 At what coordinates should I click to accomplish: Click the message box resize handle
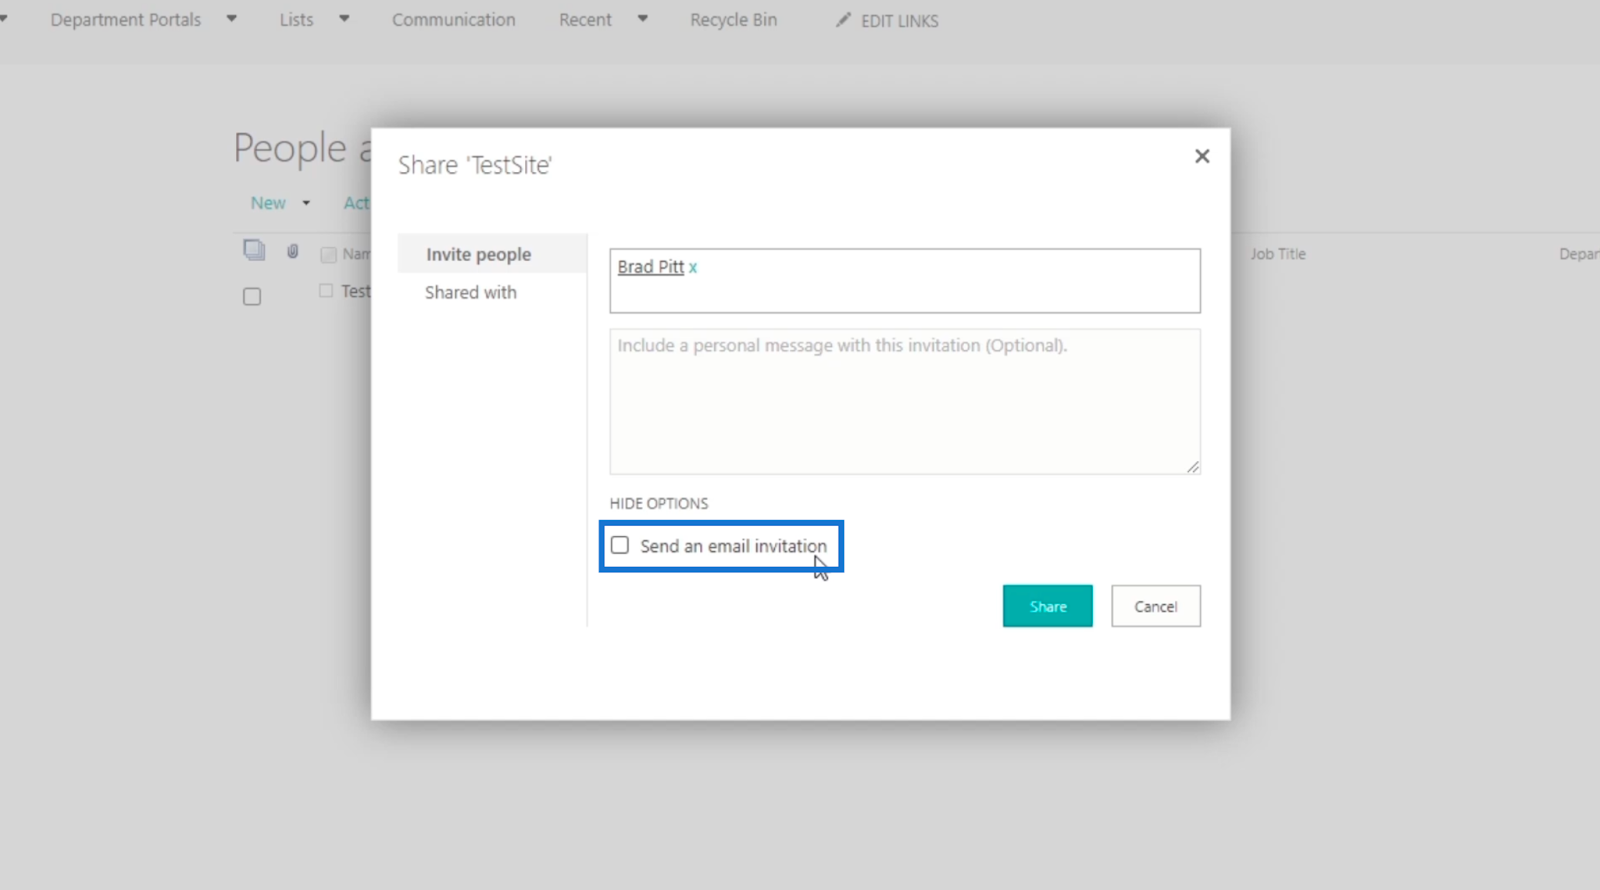coord(1193,467)
